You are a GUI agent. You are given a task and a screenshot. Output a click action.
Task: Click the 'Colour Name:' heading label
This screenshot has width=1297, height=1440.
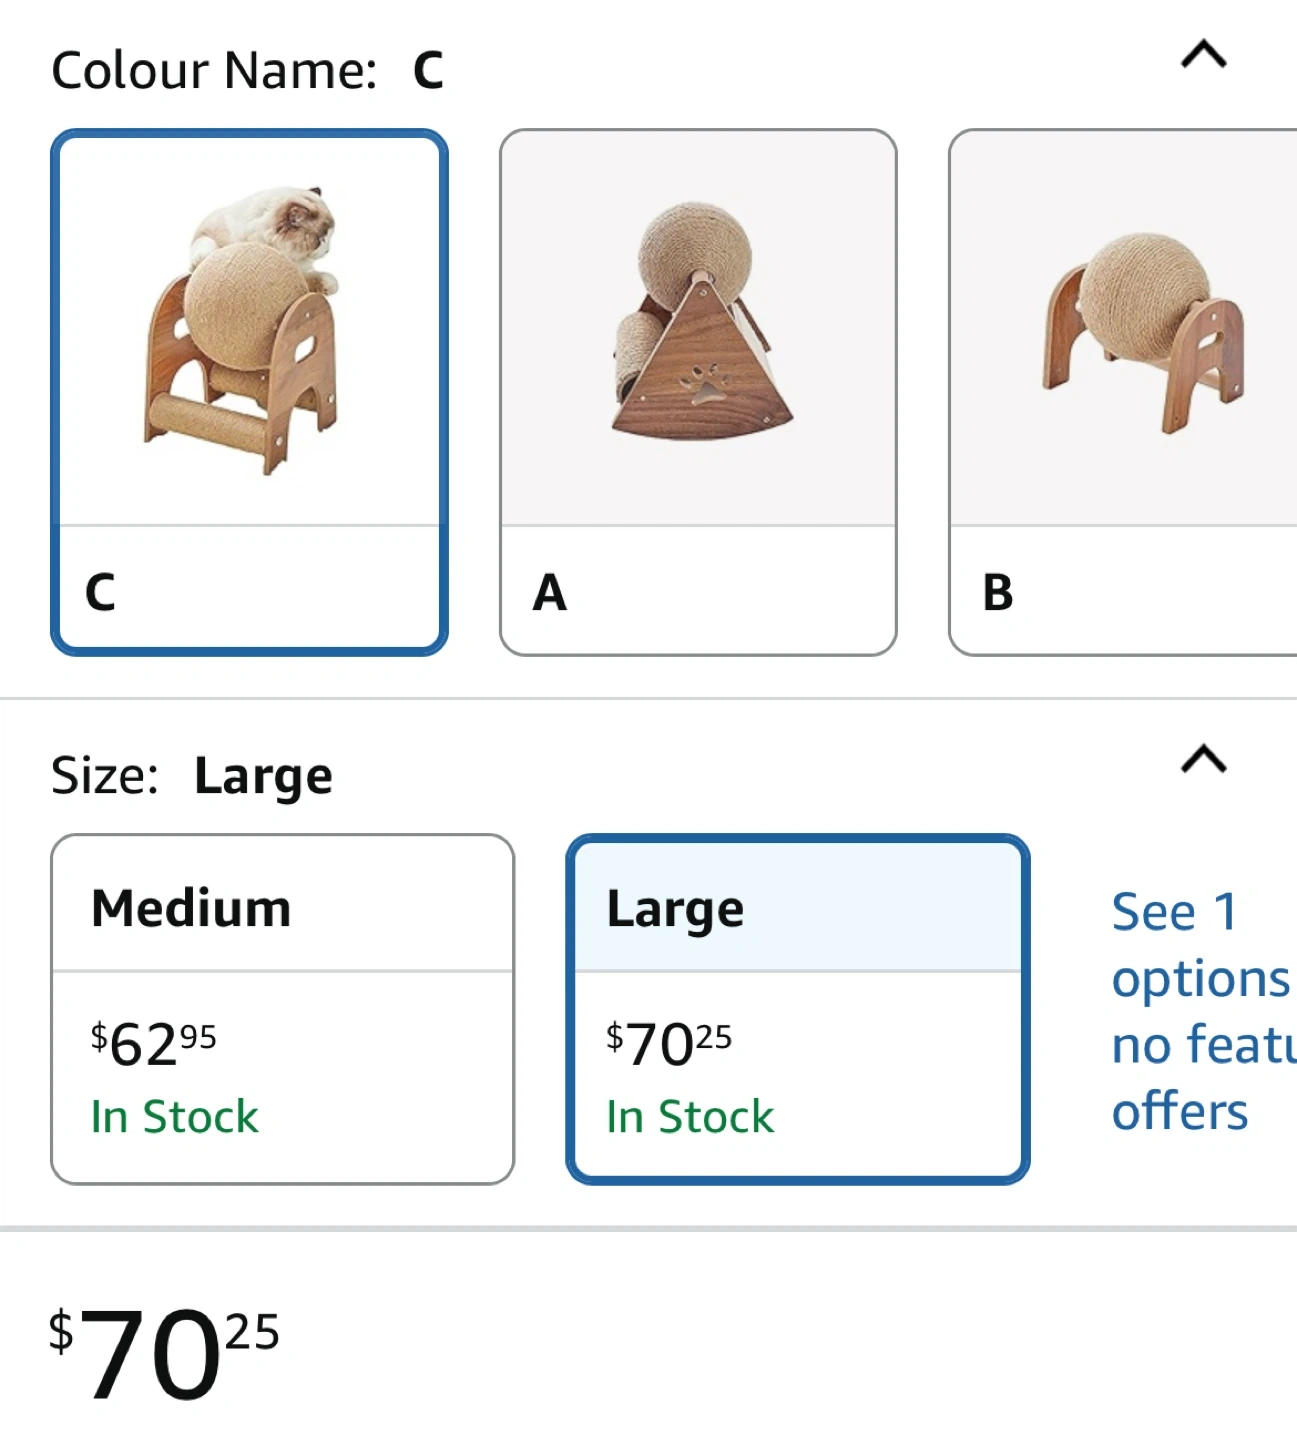pyautogui.click(x=214, y=71)
